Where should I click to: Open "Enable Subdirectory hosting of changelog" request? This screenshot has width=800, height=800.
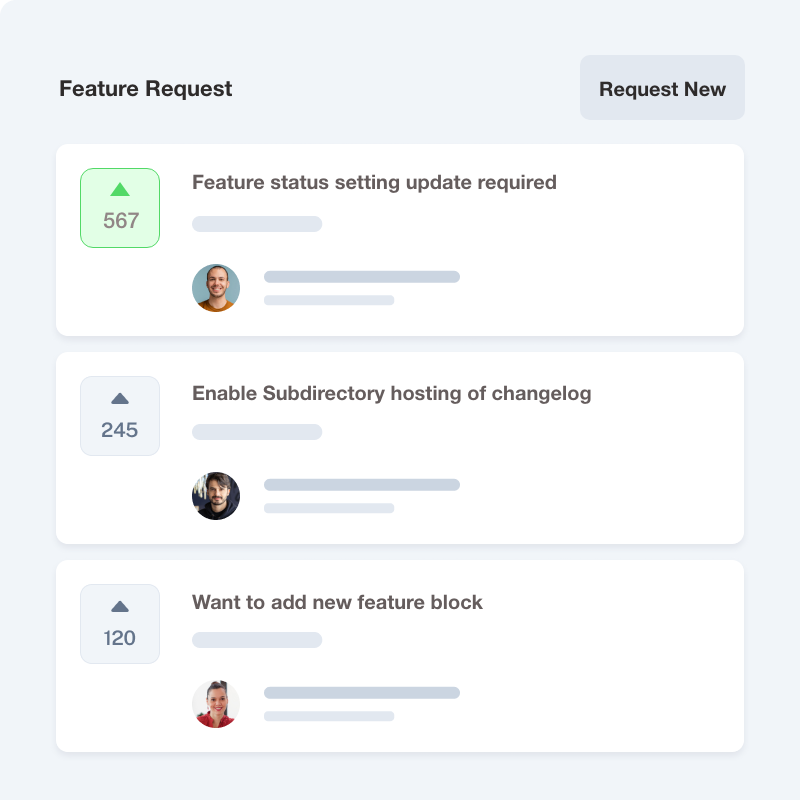click(391, 393)
